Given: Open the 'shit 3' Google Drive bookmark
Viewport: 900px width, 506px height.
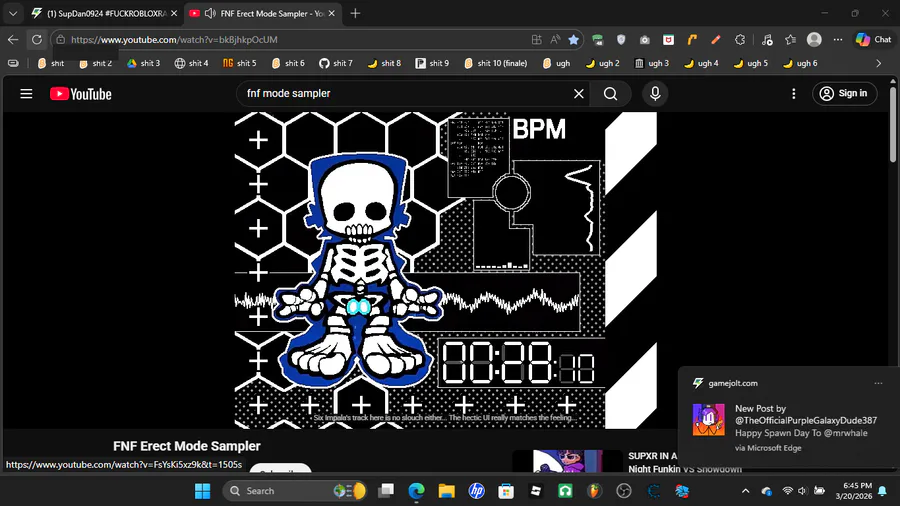Looking at the screenshot, I should (x=143, y=63).
